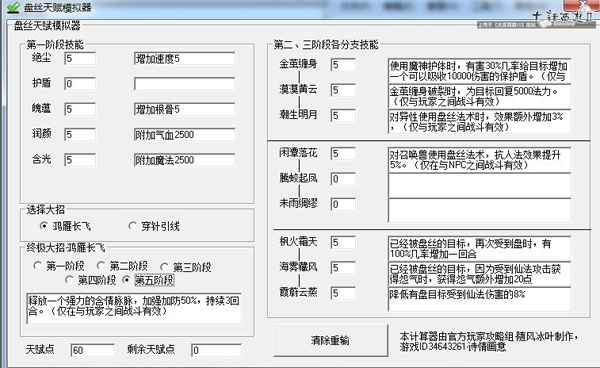The height and width of the screenshot is (368, 600).
Task: Click the 剩余天赋点 remaining points field
Action: click(x=216, y=350)
